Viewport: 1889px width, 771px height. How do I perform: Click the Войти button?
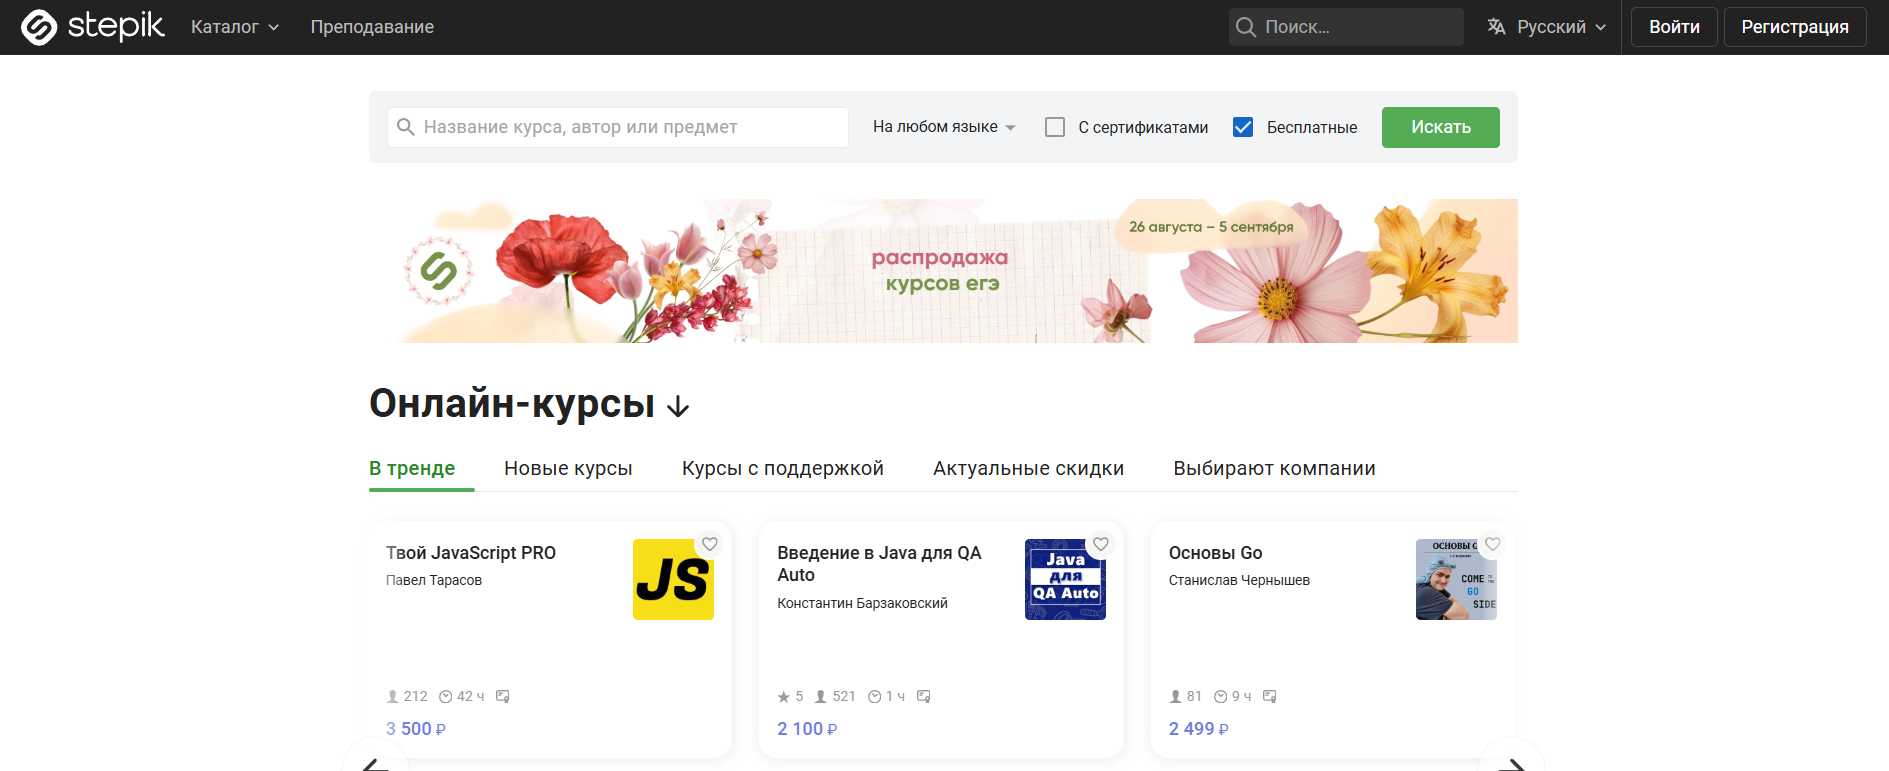(x=1674, y=27)
